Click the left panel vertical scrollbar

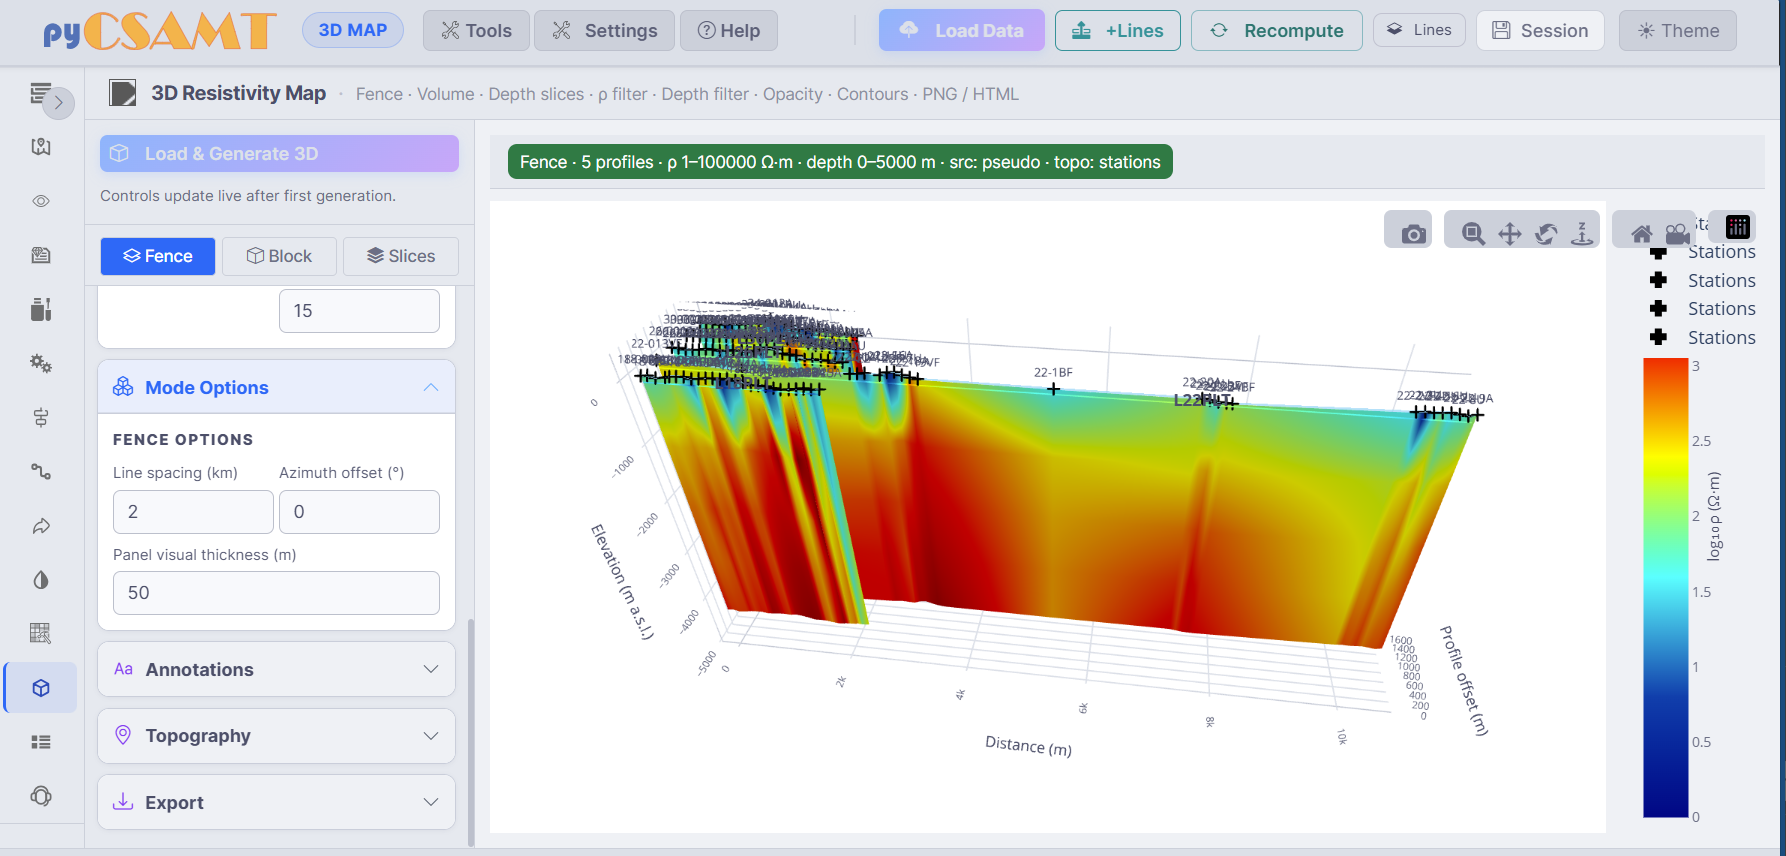[471, 732]
